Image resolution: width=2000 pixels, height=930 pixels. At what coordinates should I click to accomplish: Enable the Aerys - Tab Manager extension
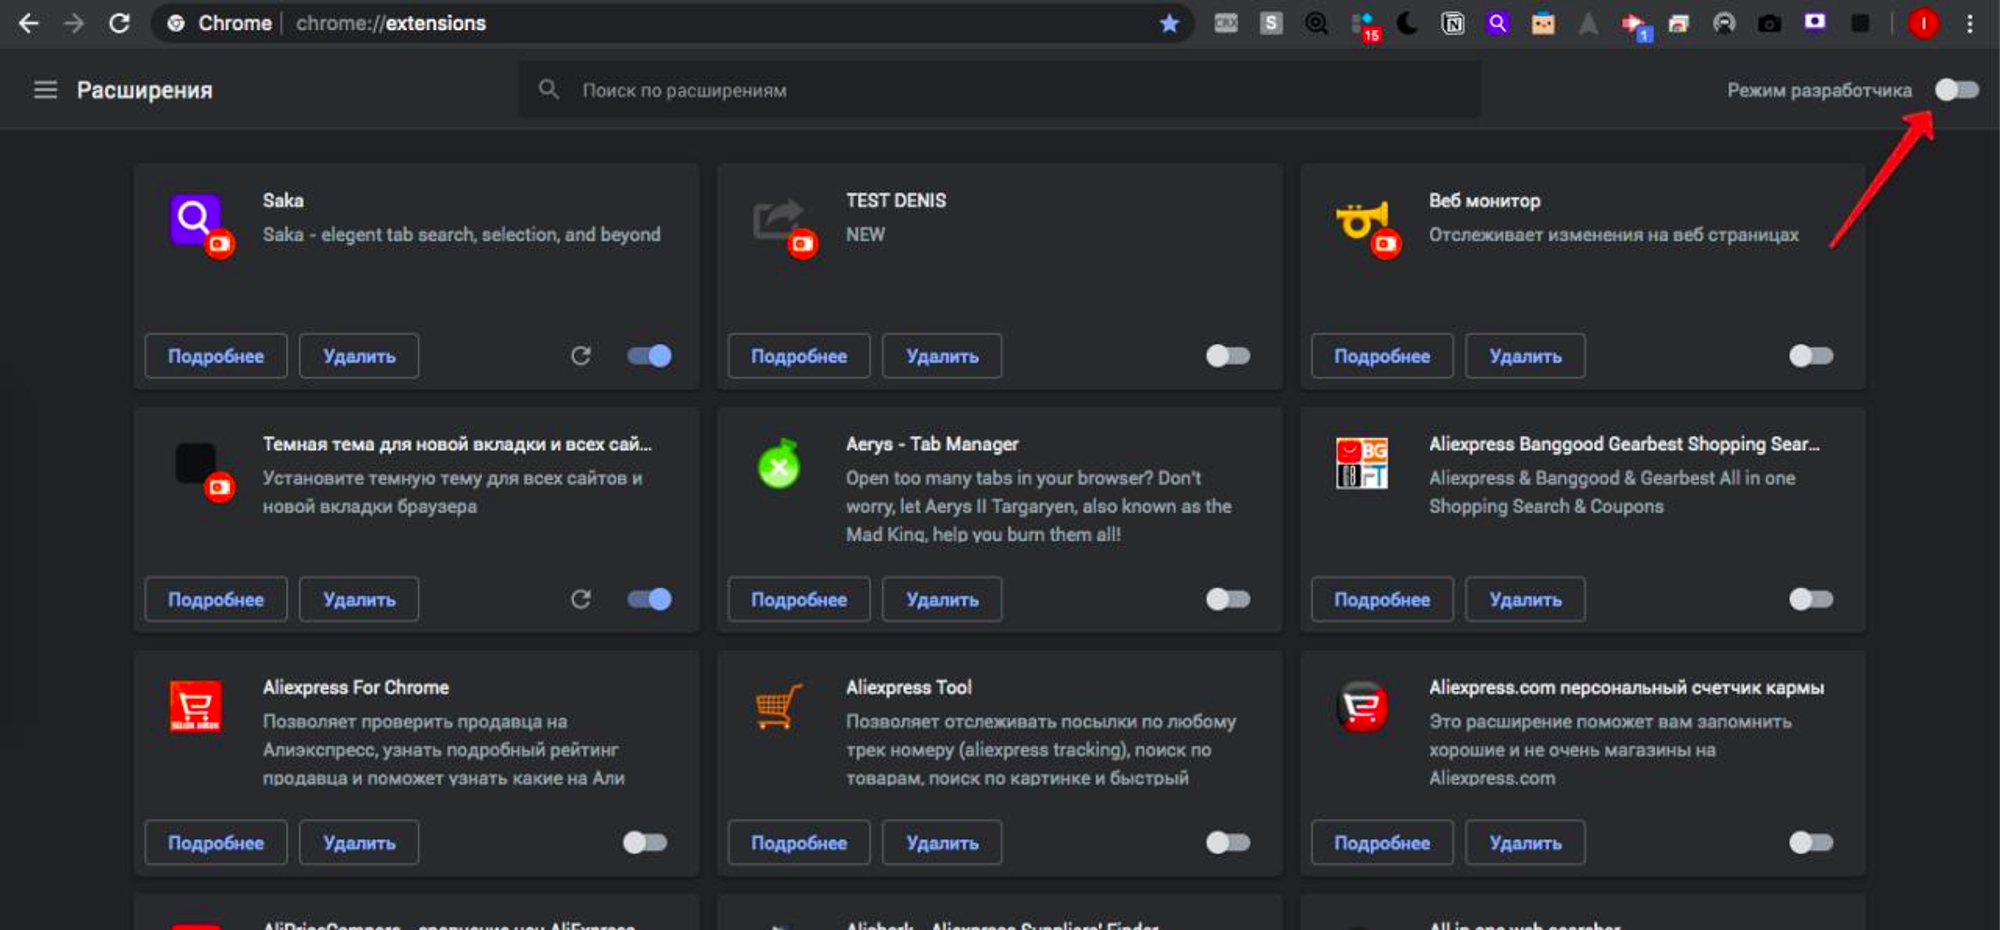click(x=1227, y=599)
